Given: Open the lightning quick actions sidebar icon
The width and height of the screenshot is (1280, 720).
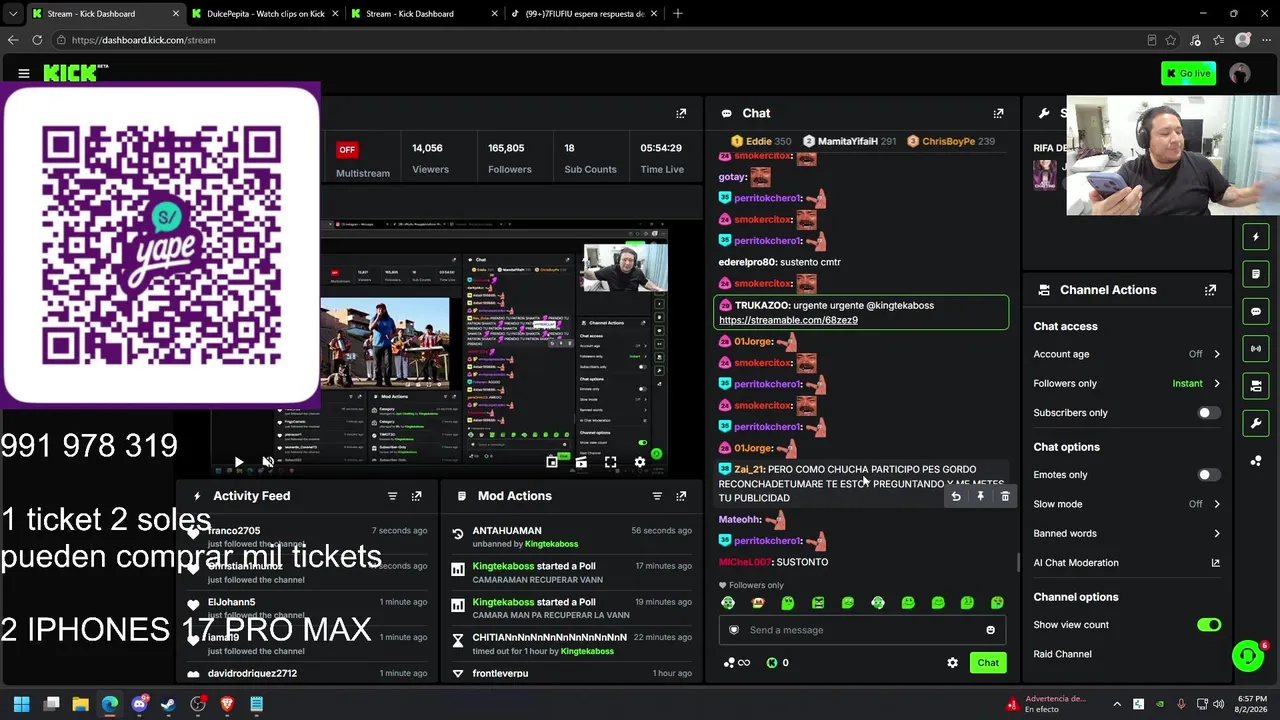Looking at the screenshot, I should coord(1256,237).
